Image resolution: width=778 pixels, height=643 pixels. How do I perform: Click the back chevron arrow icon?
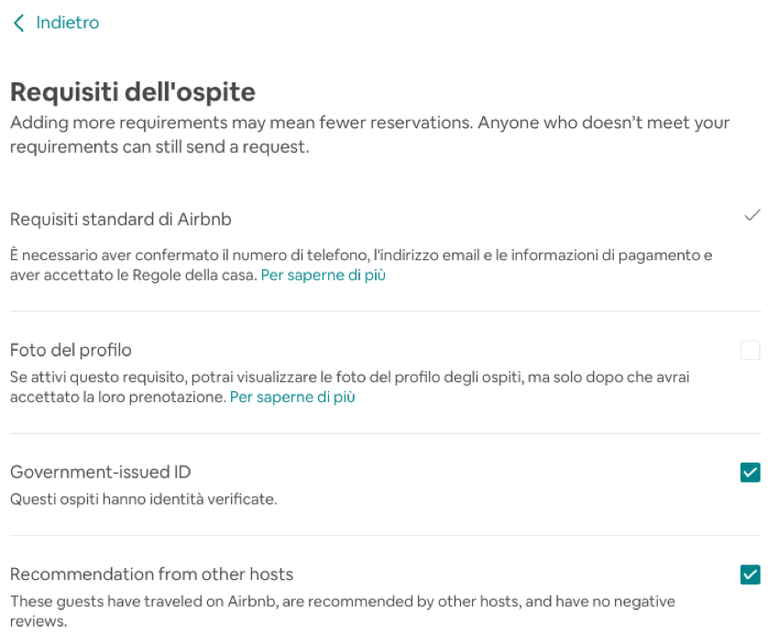[18, 23]
